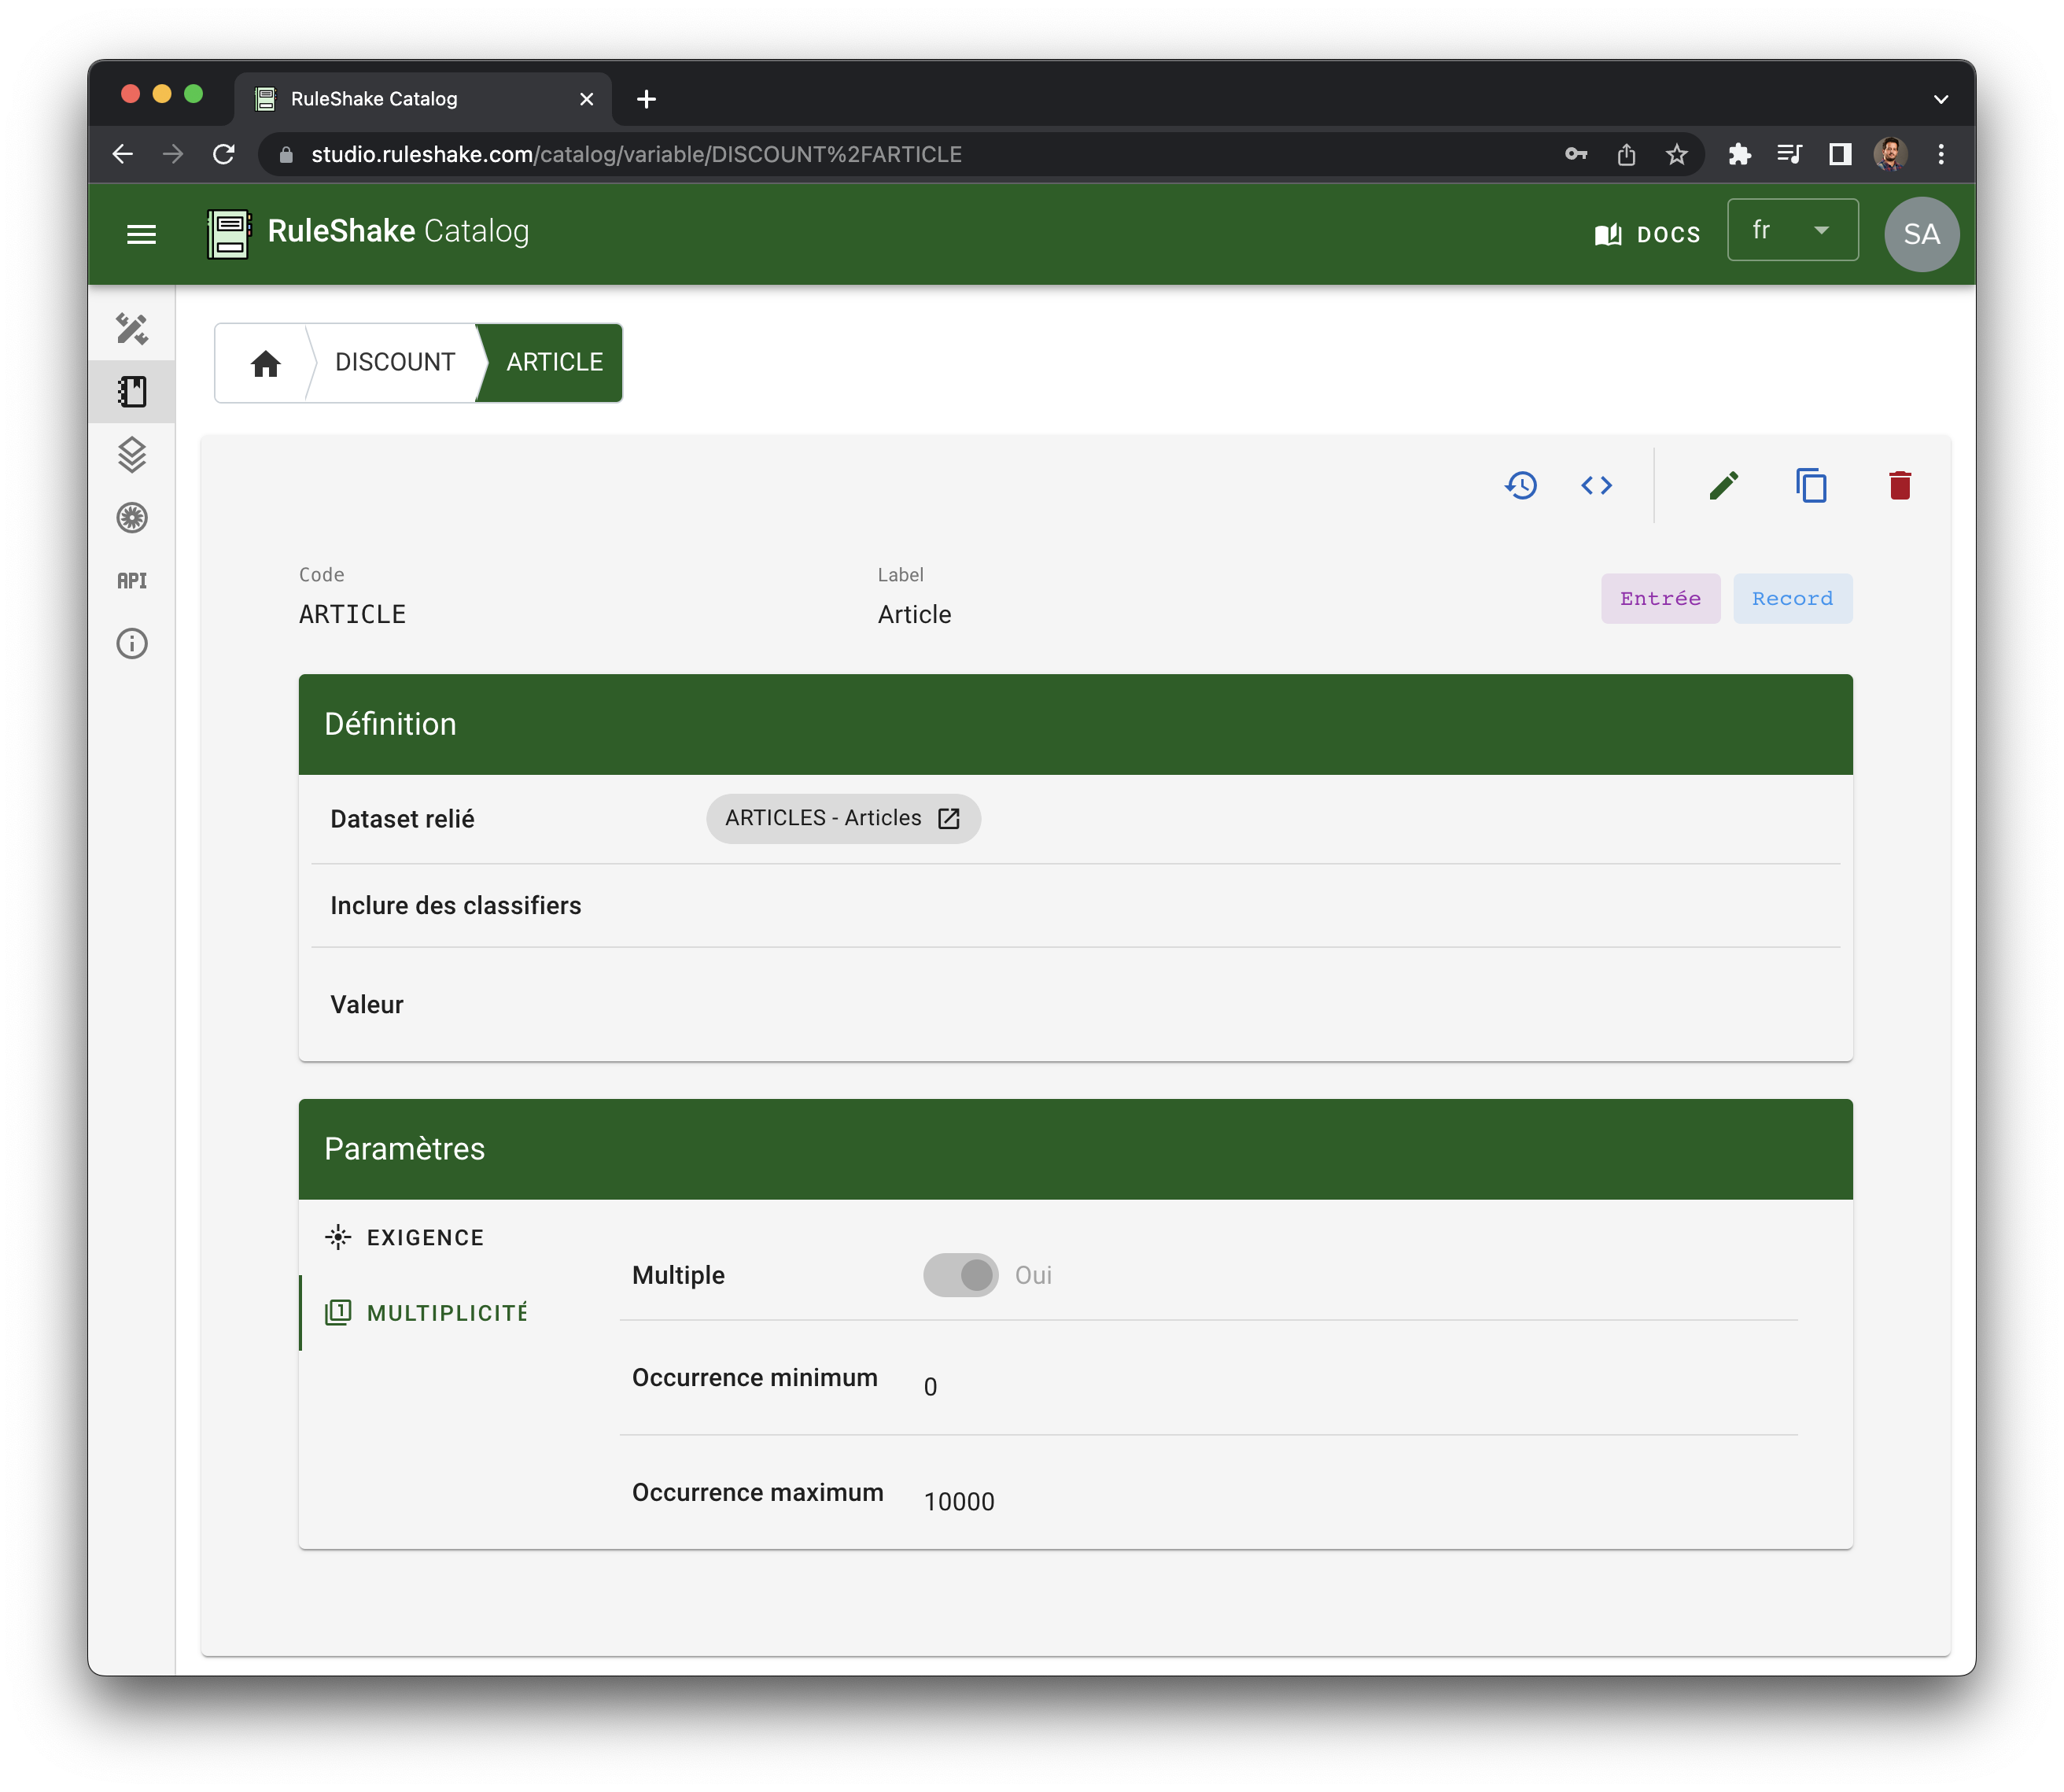Open the browser tab list chevron
Viewport: 2064px width, 1792px height.
pos(1940,99)
